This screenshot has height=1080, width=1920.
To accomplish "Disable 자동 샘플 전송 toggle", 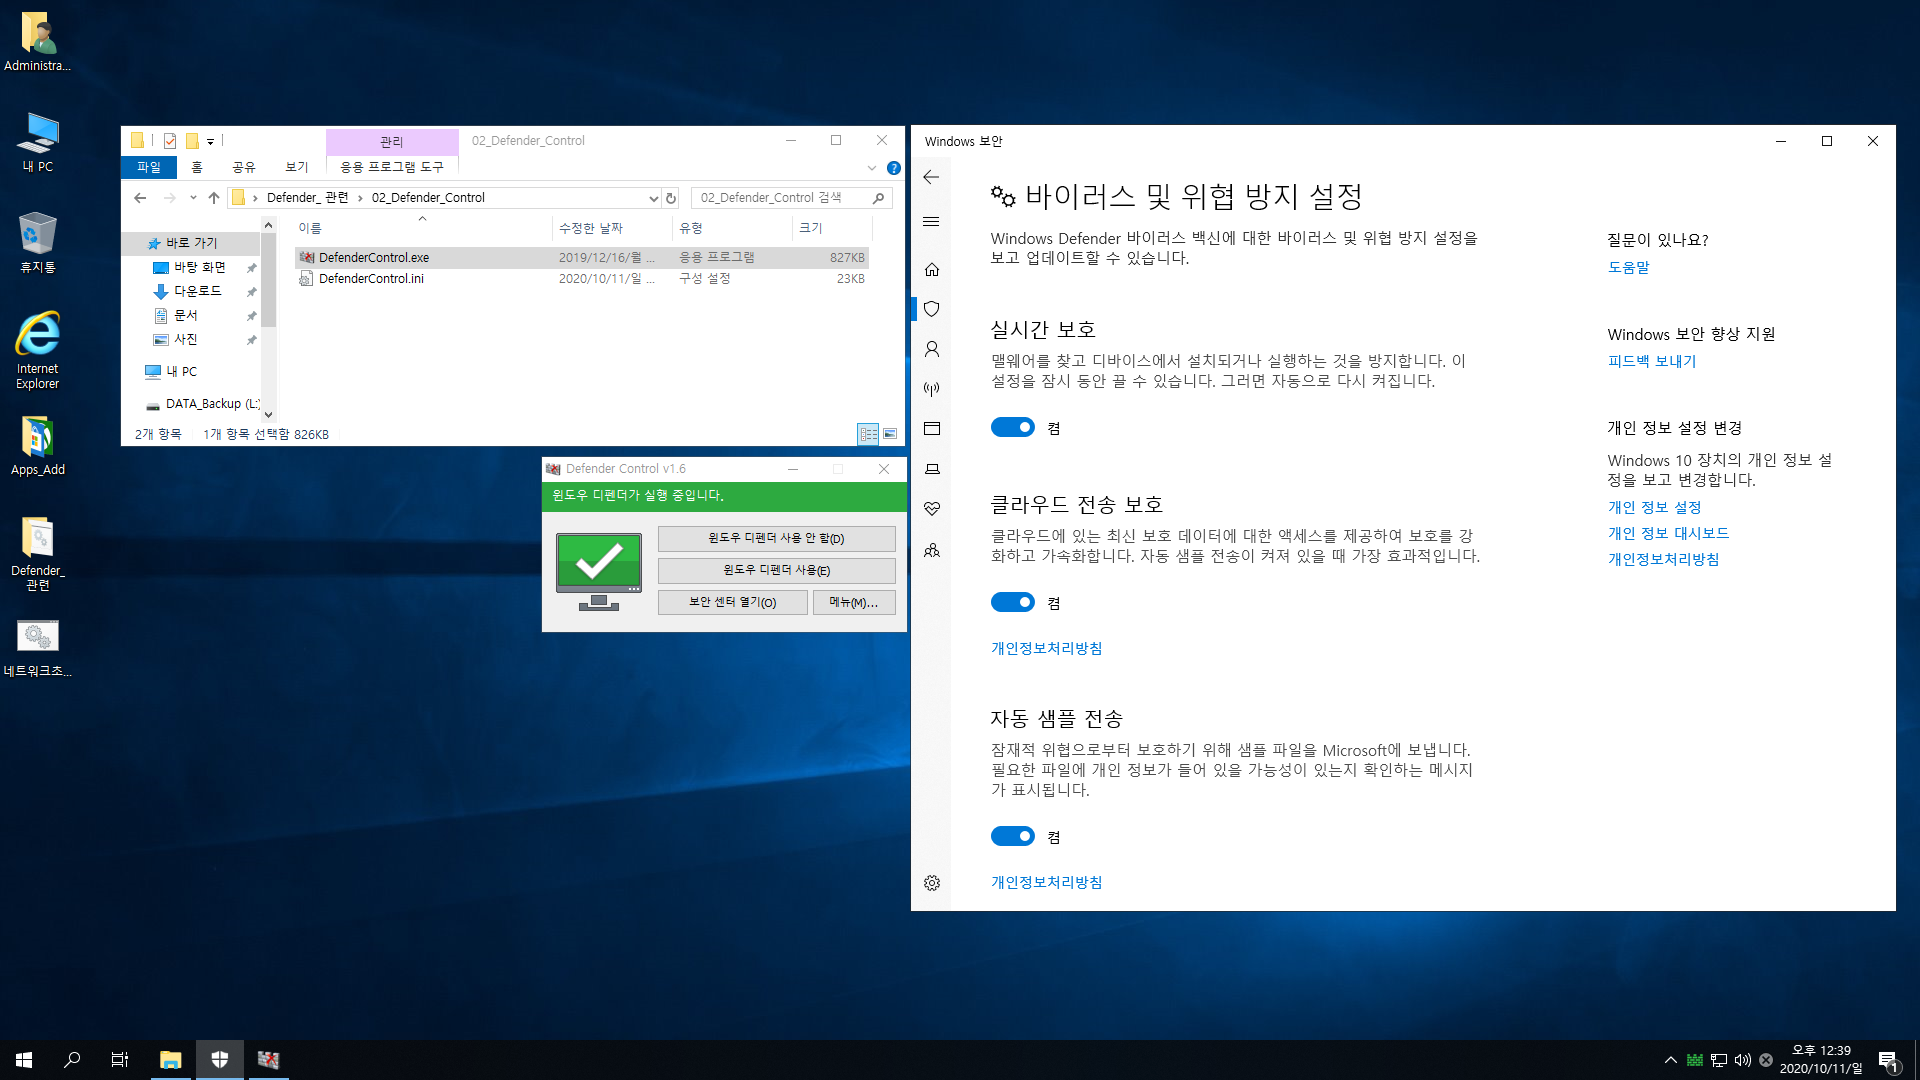I will tap(1012, 837).
